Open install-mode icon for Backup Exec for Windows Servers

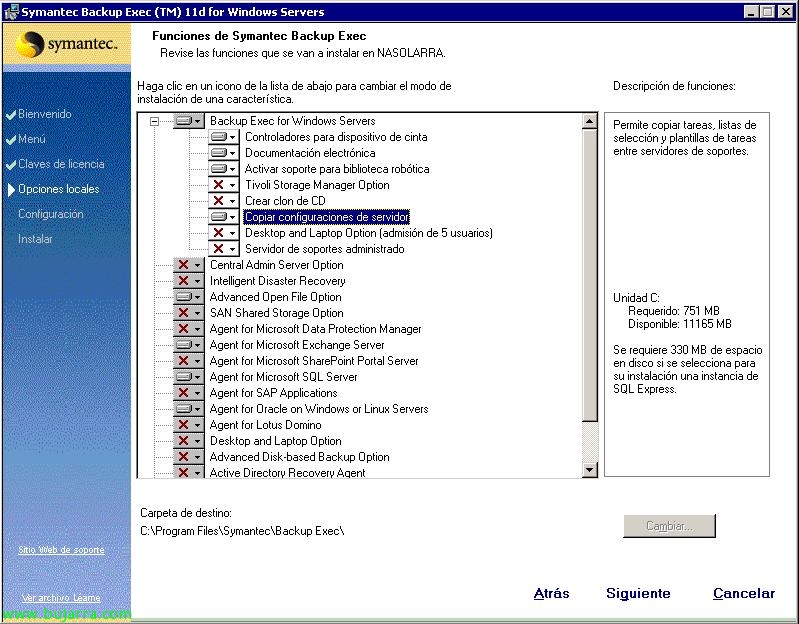189,121
